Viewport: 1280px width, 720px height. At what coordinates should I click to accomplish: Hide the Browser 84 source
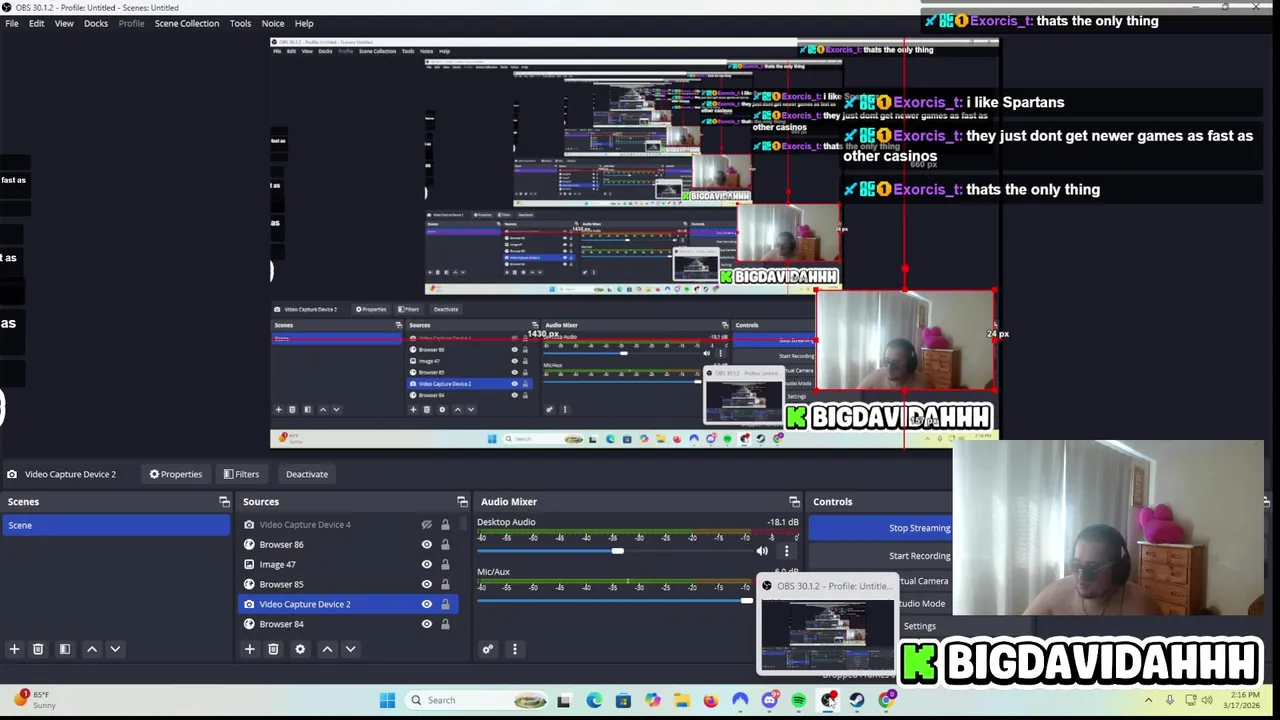click(427, 624)
